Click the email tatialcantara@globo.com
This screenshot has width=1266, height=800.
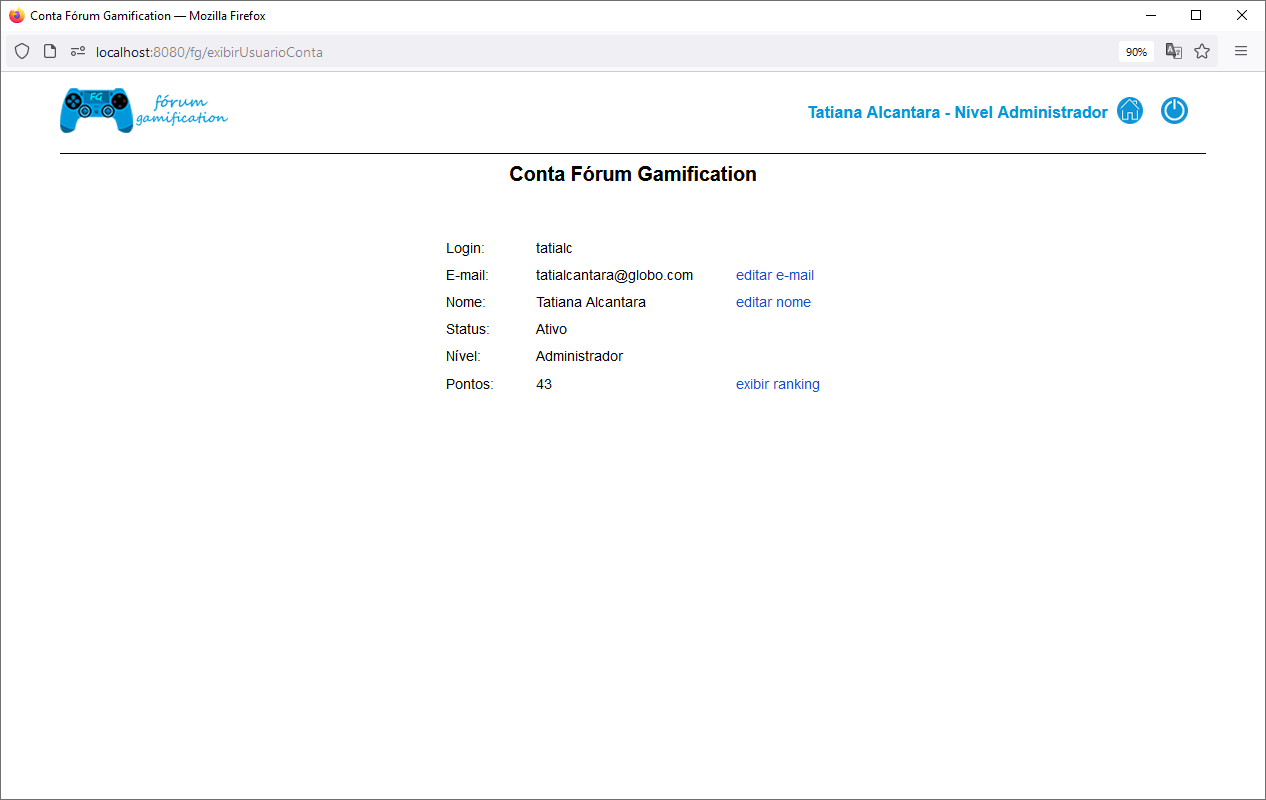[614, 275]
